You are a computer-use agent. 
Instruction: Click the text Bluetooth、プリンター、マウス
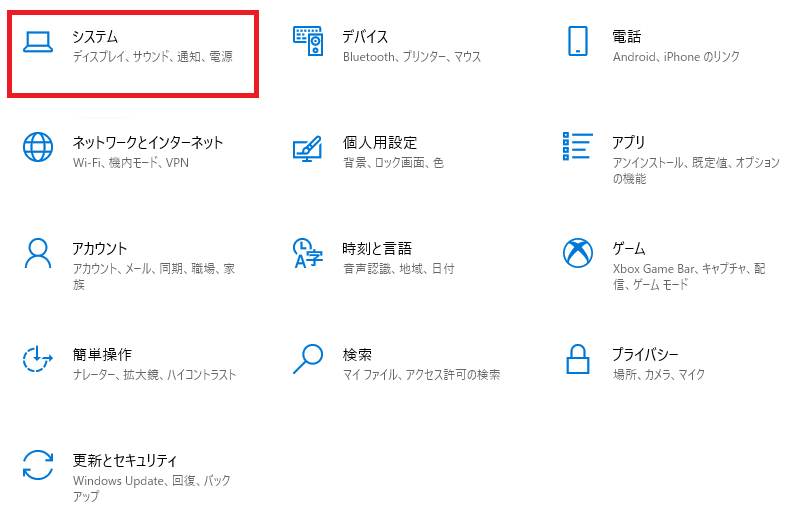(x=412, y=57)
